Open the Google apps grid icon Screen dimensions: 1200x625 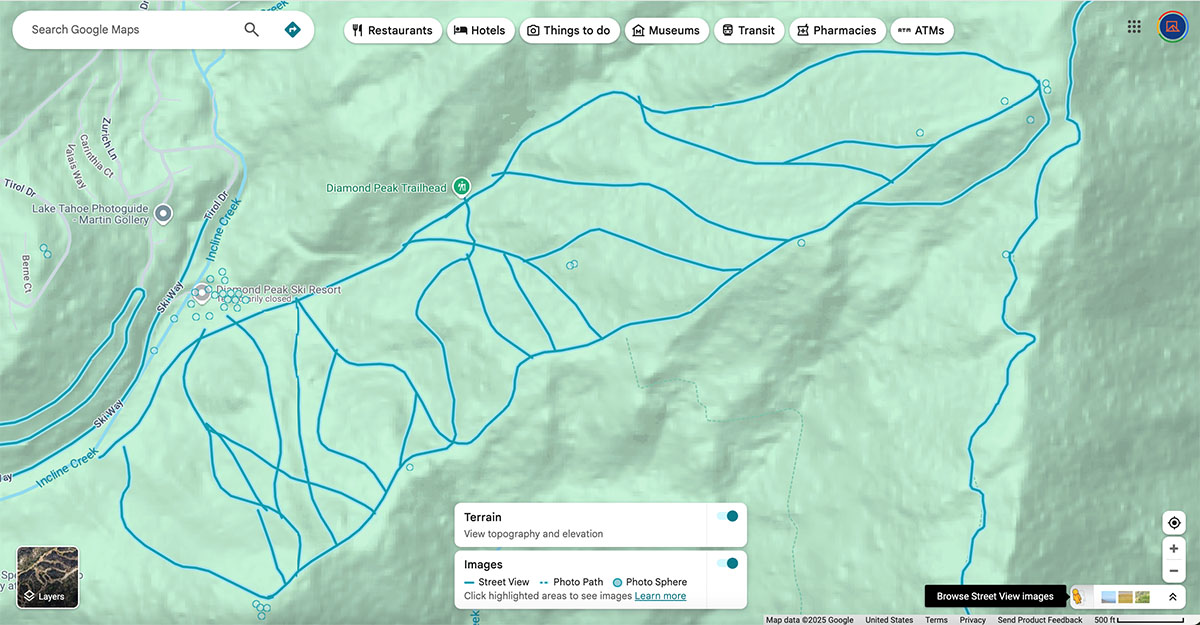pyautogui.click(x=1134, y=25)
